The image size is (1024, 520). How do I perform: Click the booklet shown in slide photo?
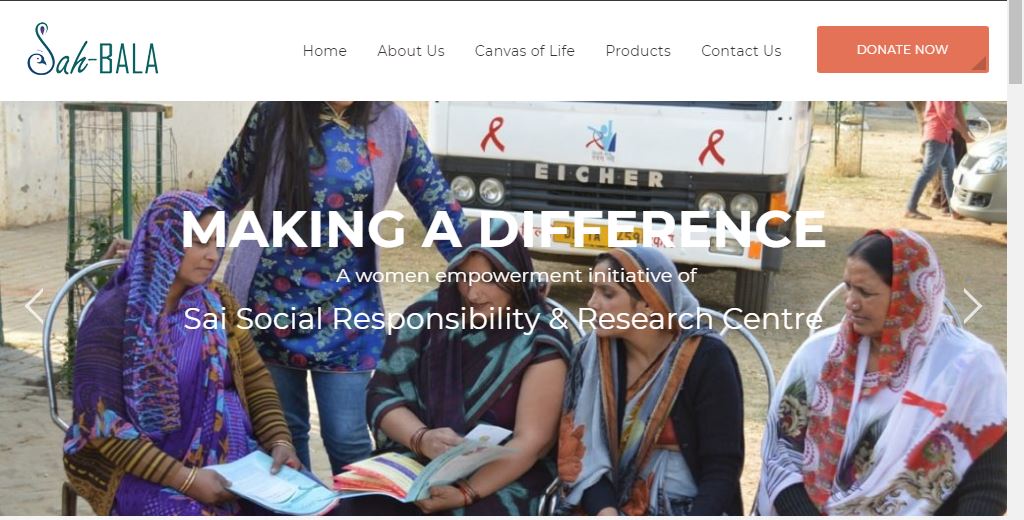421,468
